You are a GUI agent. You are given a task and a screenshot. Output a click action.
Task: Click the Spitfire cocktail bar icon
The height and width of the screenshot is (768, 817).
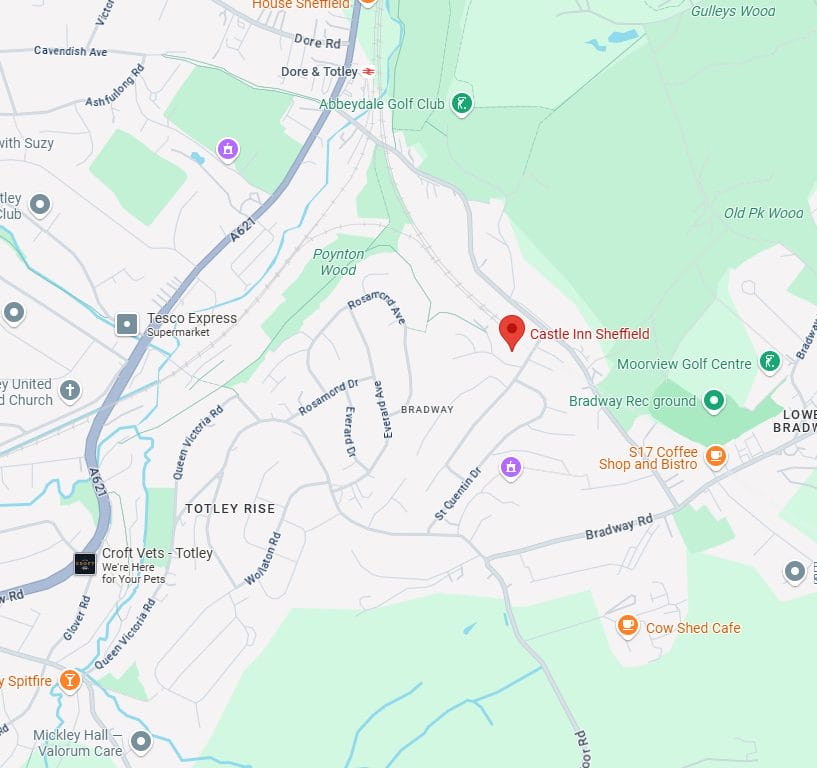pos(69,680)
